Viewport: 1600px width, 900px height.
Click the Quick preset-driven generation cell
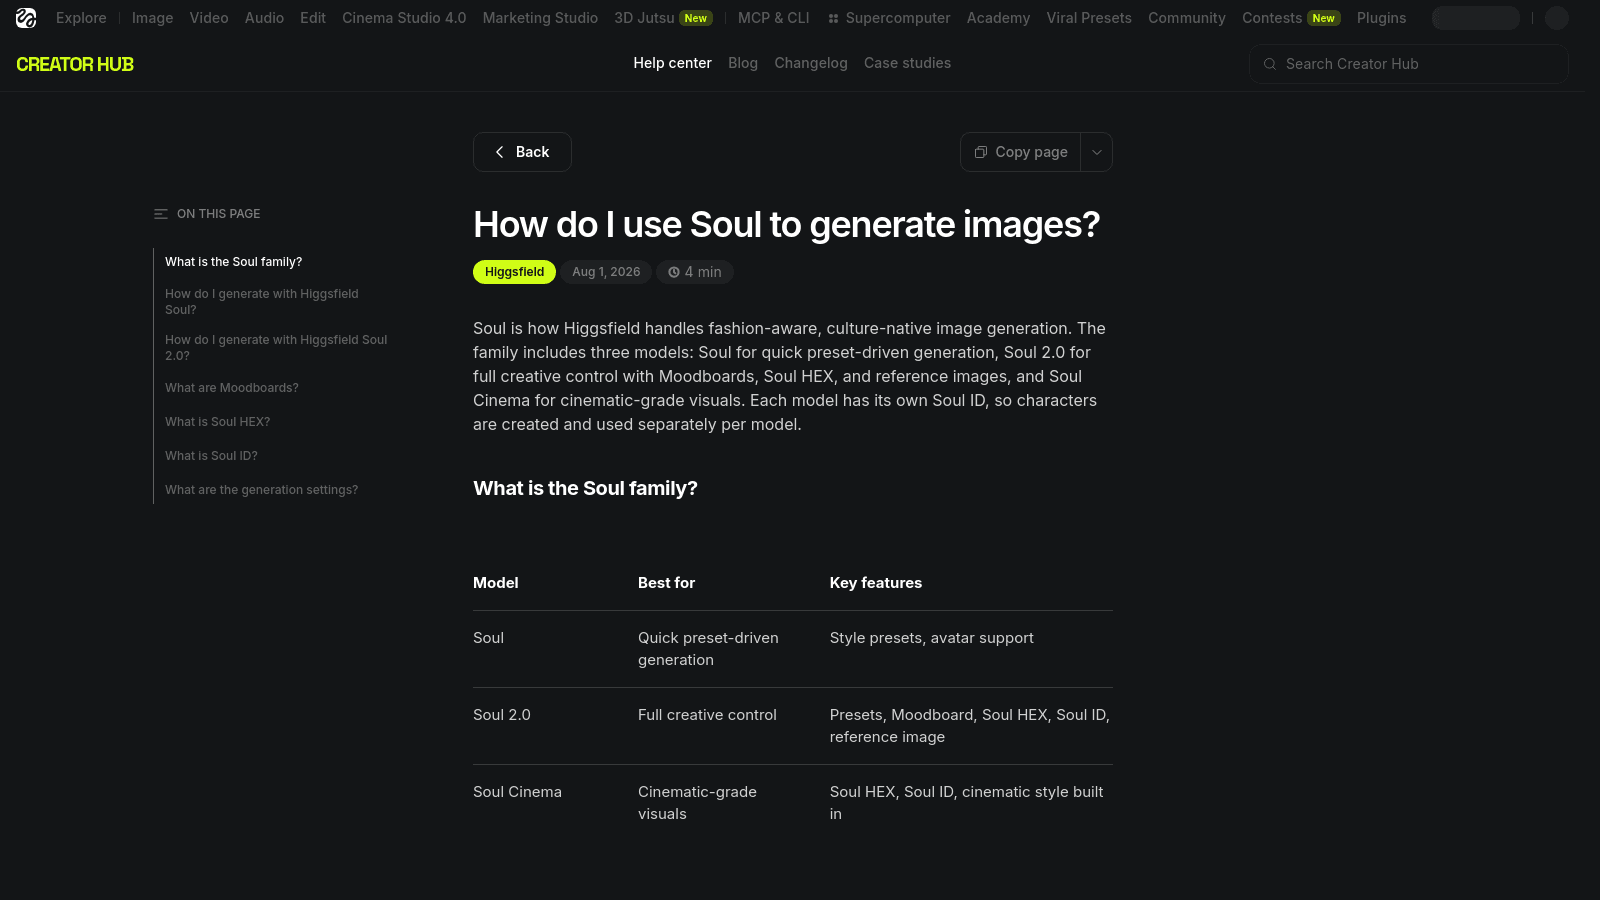pyautogui.click(x=708, y=649)
